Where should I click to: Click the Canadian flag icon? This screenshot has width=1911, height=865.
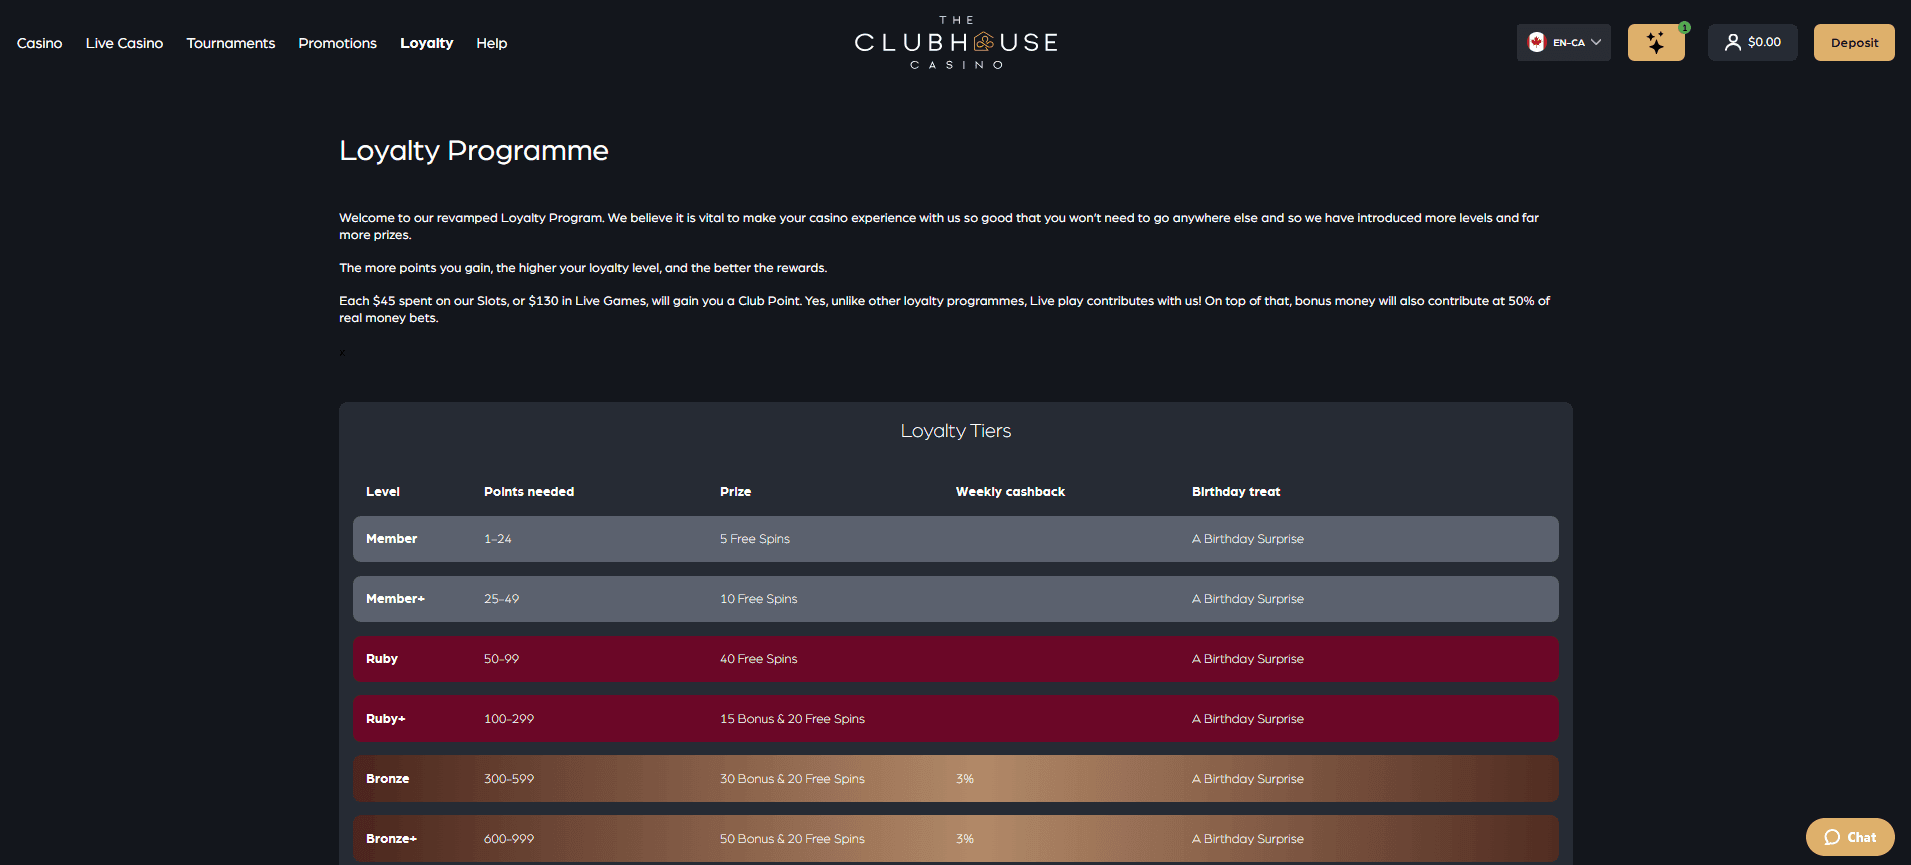pyautogui.click(x=1537, y=42)
